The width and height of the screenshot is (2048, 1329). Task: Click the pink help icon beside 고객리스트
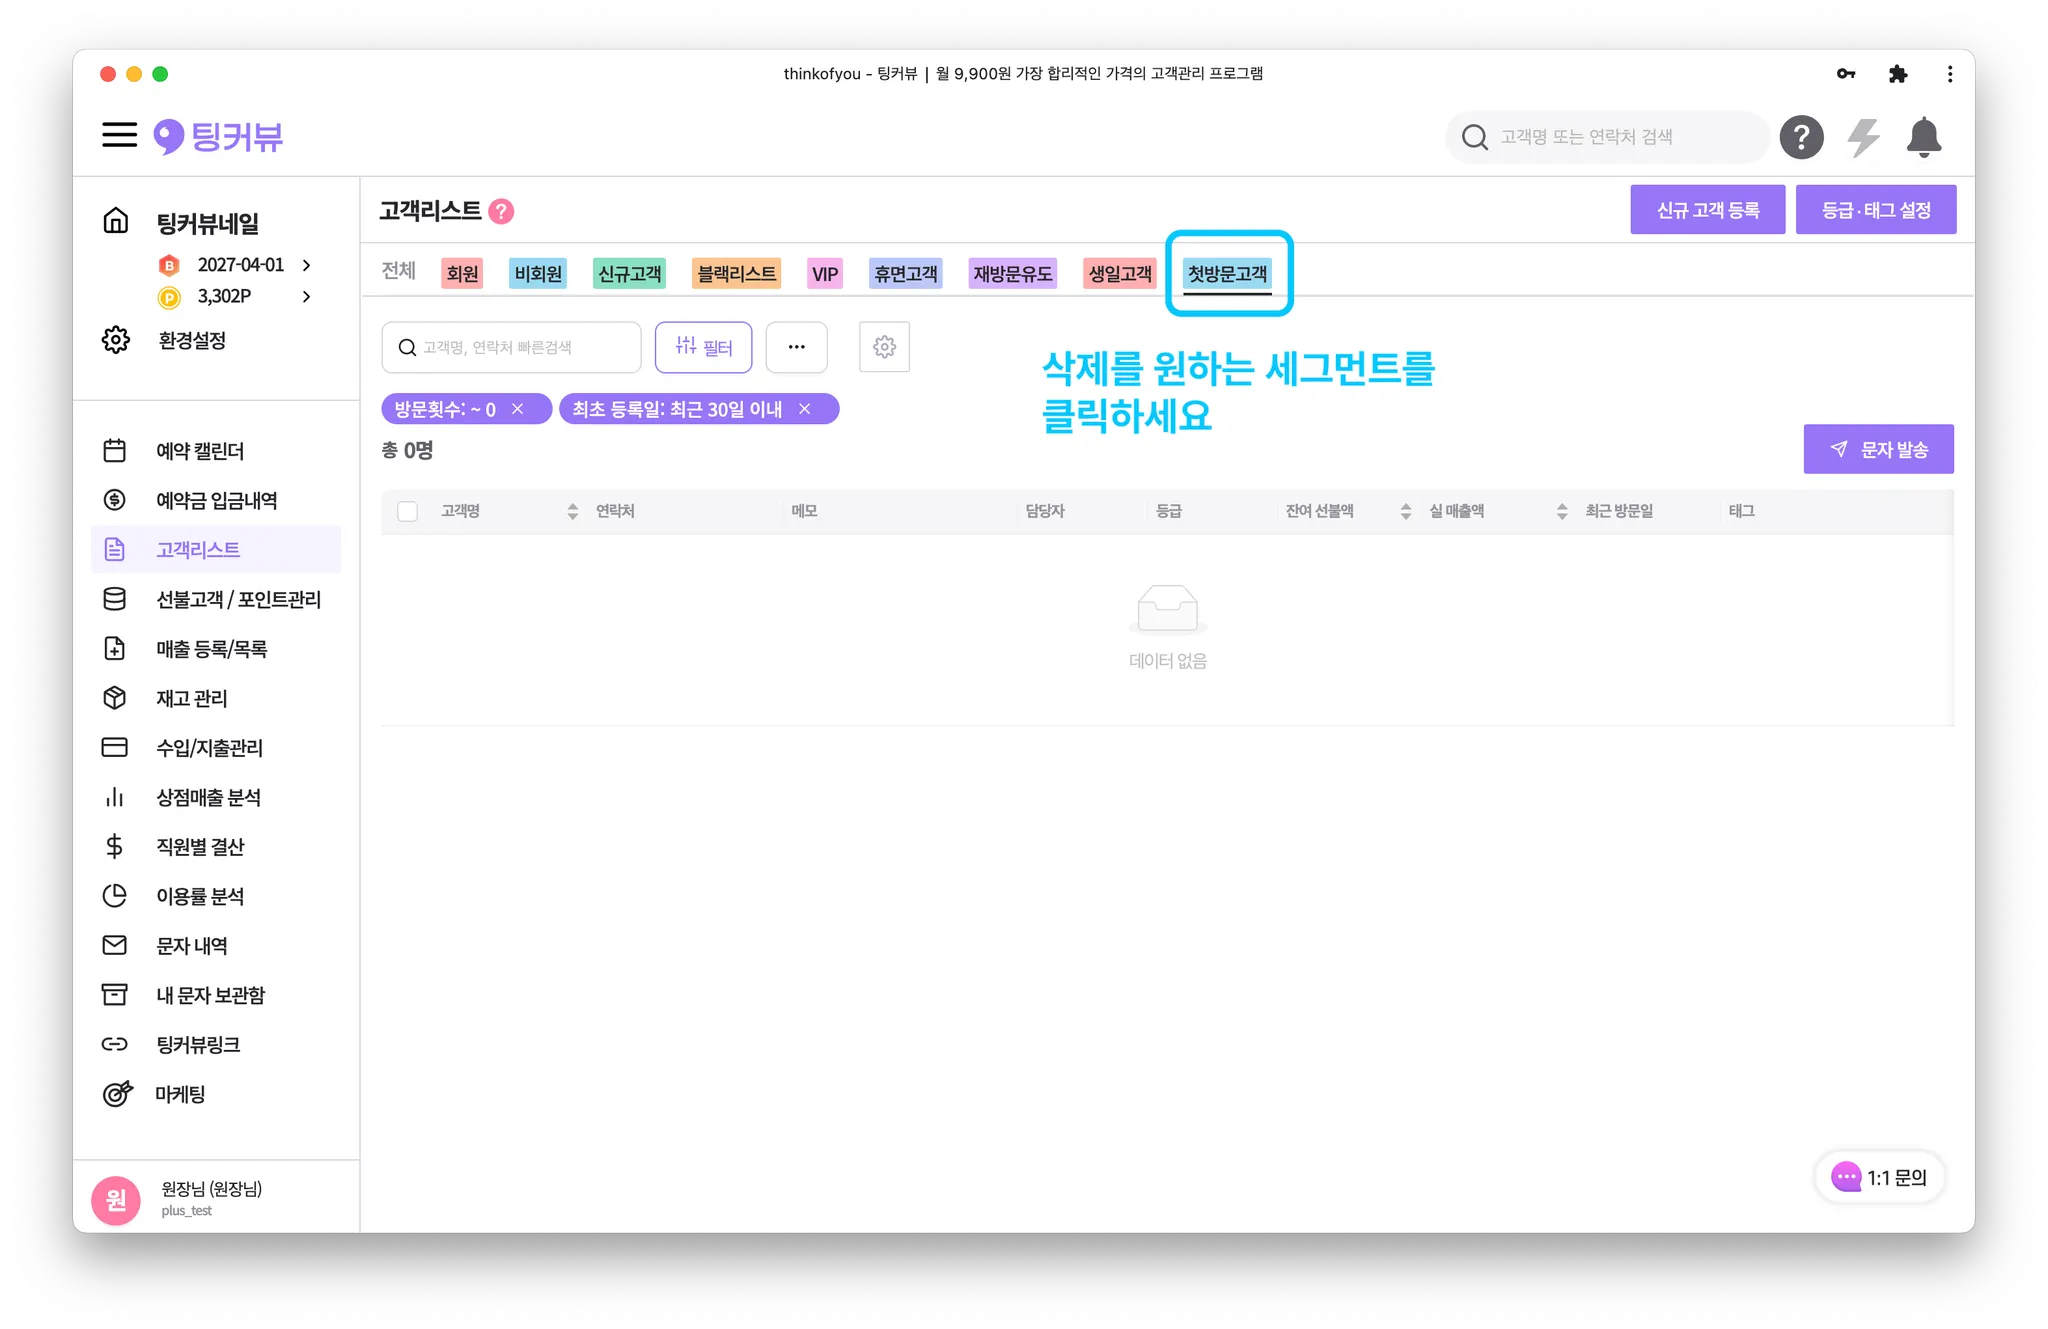point(501,211)
